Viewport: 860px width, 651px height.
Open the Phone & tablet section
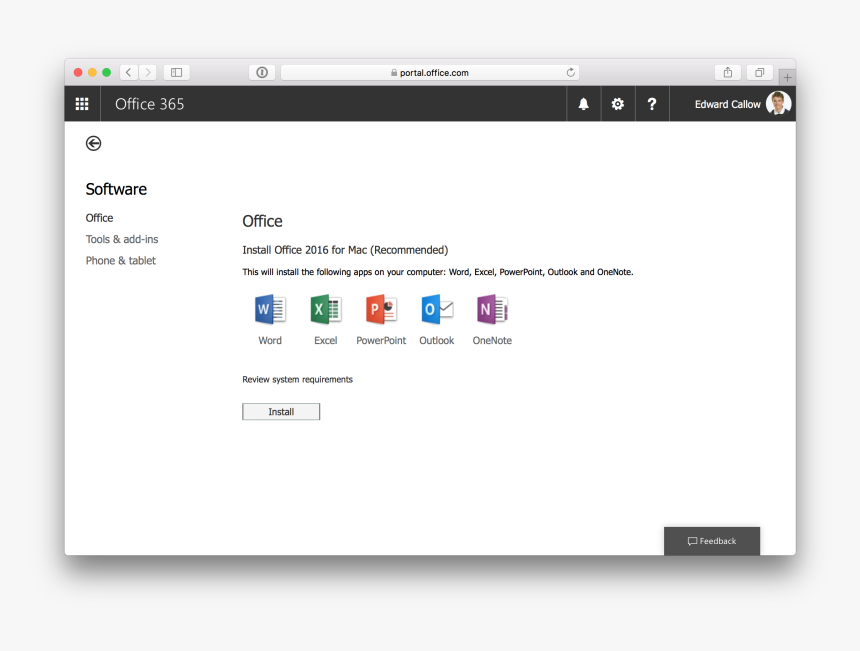[121, 261]
